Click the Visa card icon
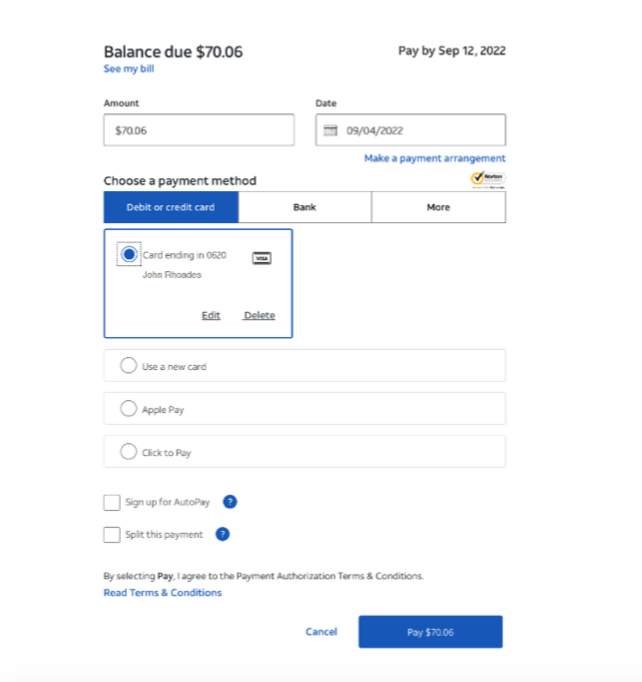This screenshot has height=682, width=642. (262, 258)
